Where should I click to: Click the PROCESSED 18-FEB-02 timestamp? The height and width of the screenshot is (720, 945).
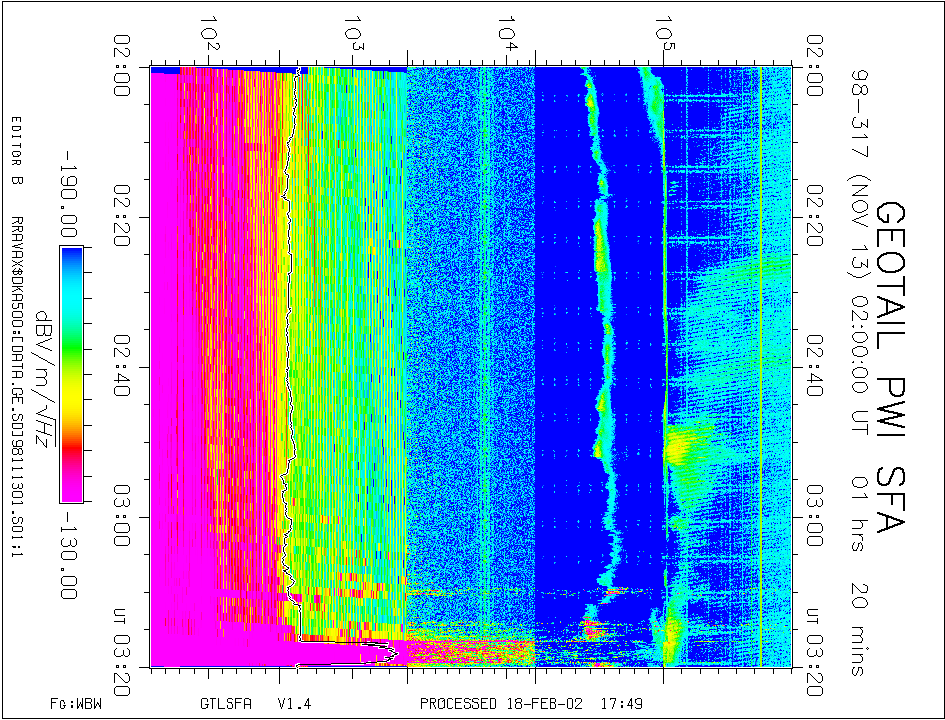(501, 703)
